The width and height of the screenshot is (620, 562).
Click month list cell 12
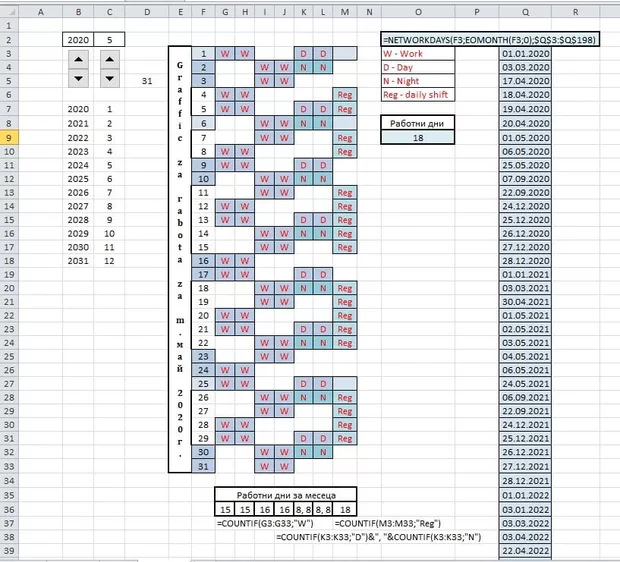coord(110,261)
